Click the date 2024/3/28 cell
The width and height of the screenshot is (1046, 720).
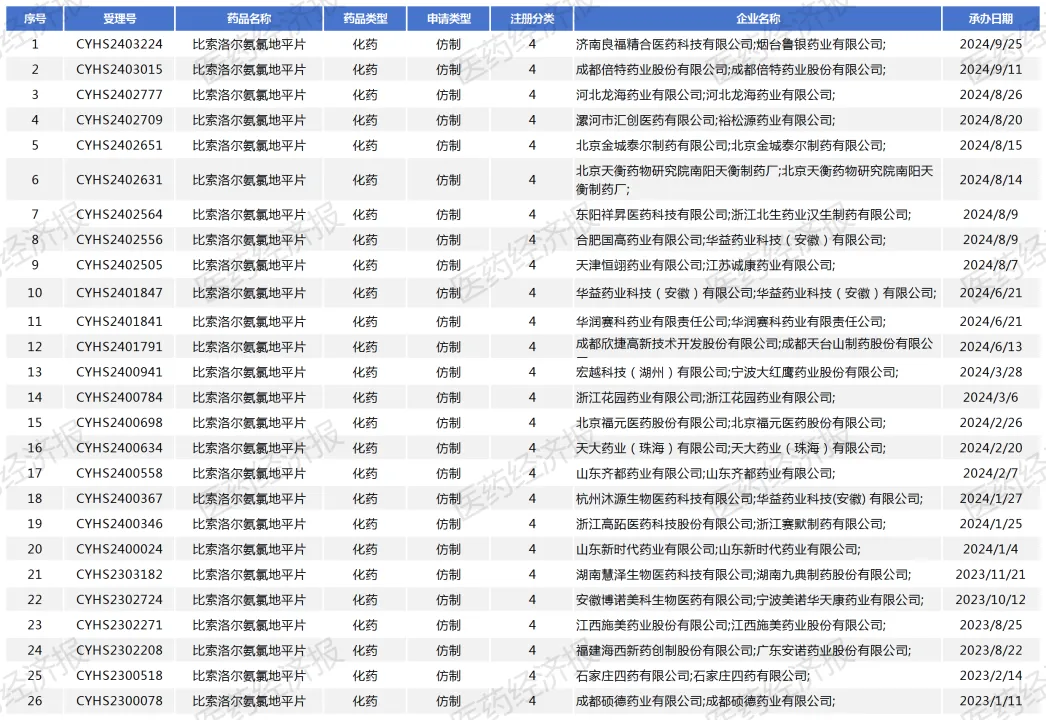(x=990, y=372)
